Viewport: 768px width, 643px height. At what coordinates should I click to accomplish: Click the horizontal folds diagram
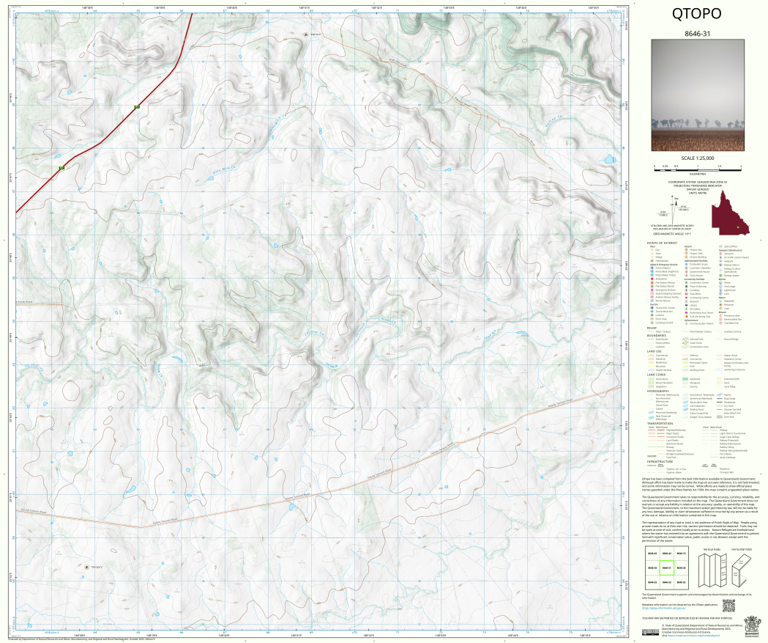coord(741,571)
